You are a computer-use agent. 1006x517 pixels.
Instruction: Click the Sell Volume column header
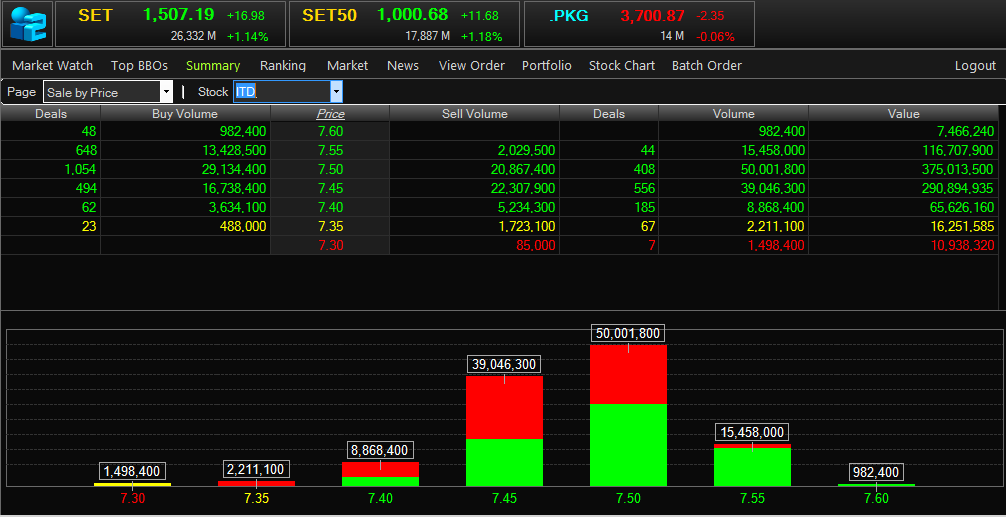(x=475, y=114)
